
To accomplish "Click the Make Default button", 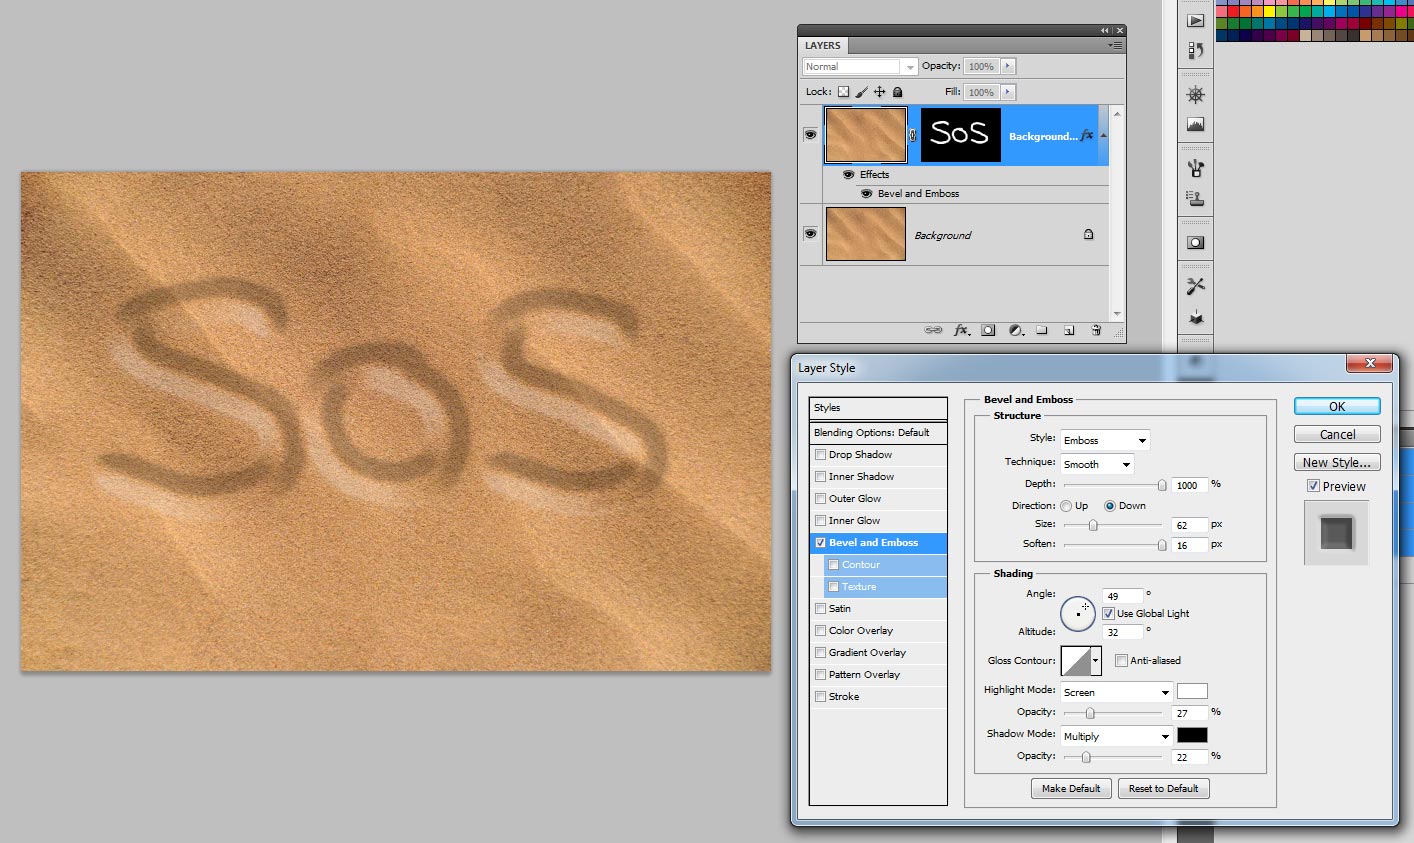I will 1070,789.
